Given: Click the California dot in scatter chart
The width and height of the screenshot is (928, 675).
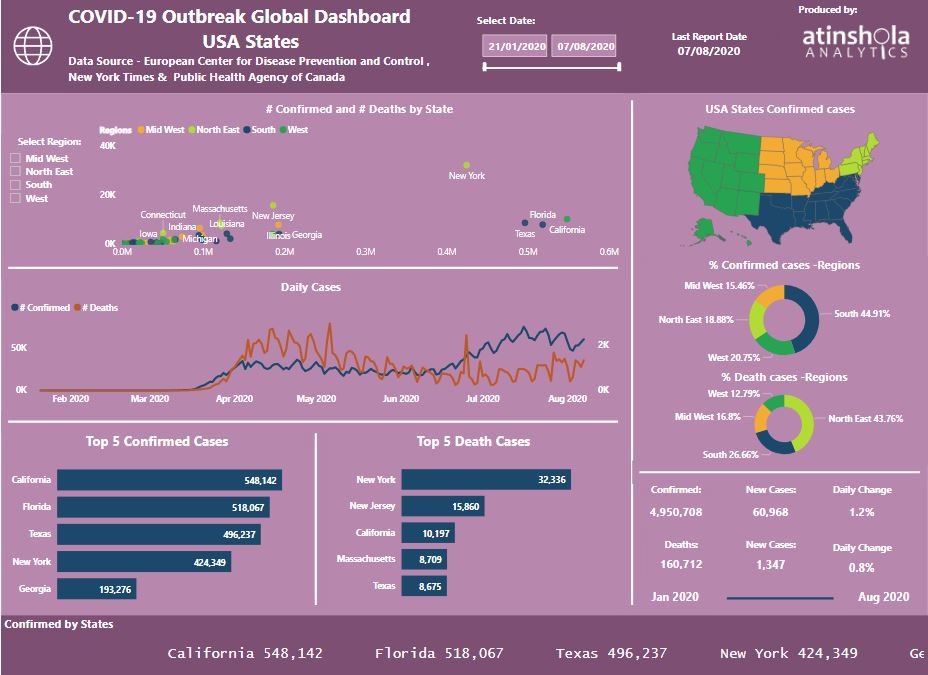Looking at the screenshot, I should point(567,219).
